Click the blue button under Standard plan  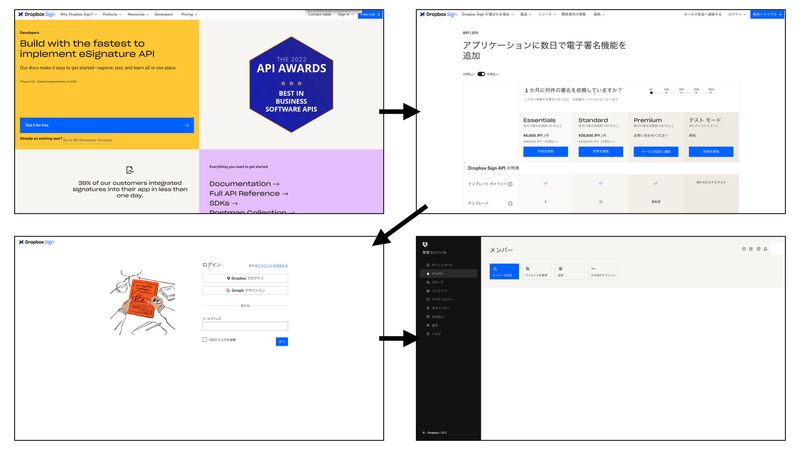coord(601,152)
